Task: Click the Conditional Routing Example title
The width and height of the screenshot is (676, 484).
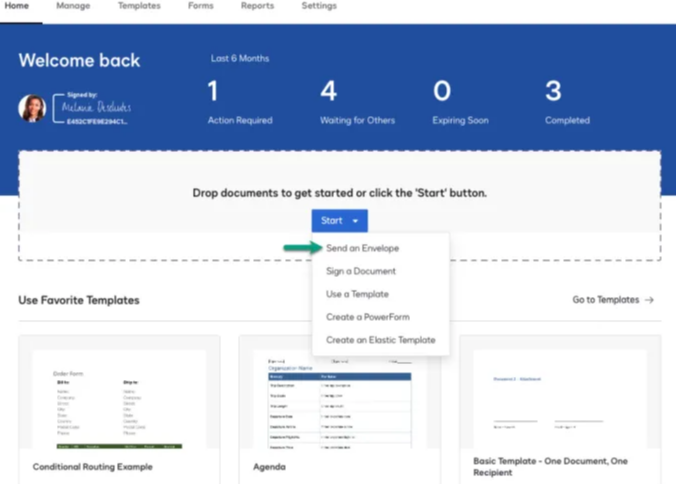Action: pos(93,467)
